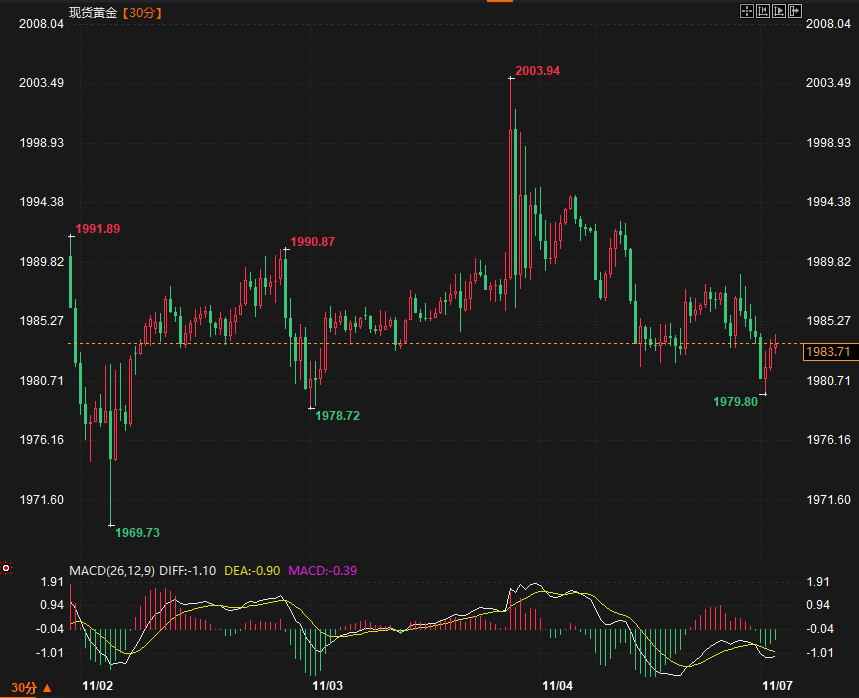The height and width of the screenshot is (698, 859).
Task: Click the 1969.73 low price marker
Action: click(x=138, y=532)
